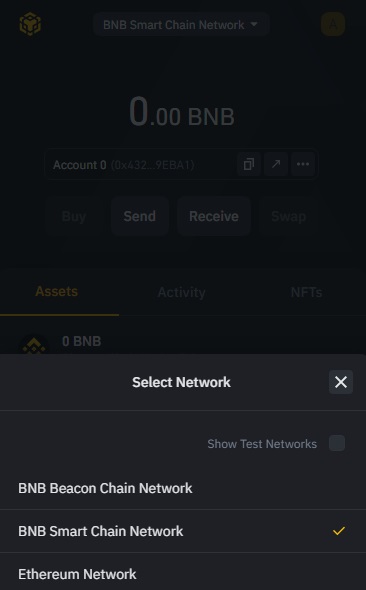Switch to Ethereum Network
366x590 pixels.
tap(183, 574)
